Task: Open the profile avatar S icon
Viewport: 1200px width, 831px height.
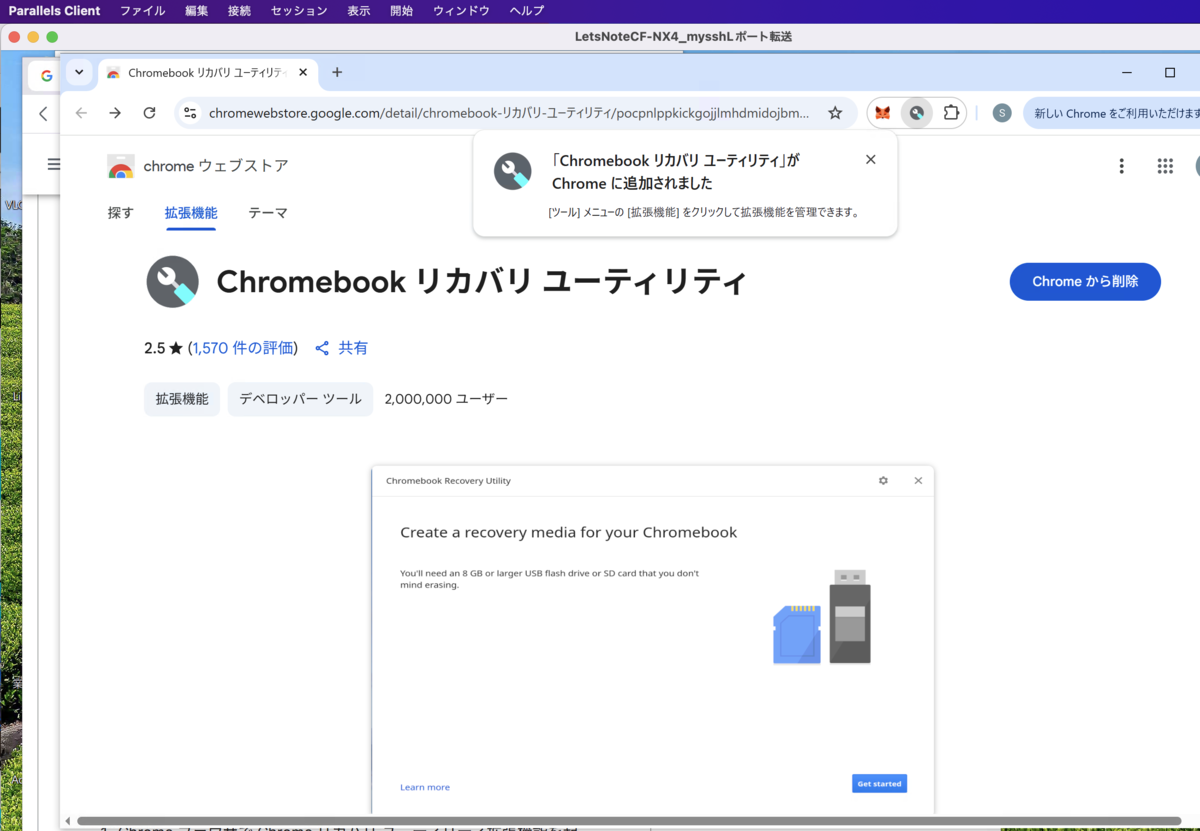Action: (1002, 113)
